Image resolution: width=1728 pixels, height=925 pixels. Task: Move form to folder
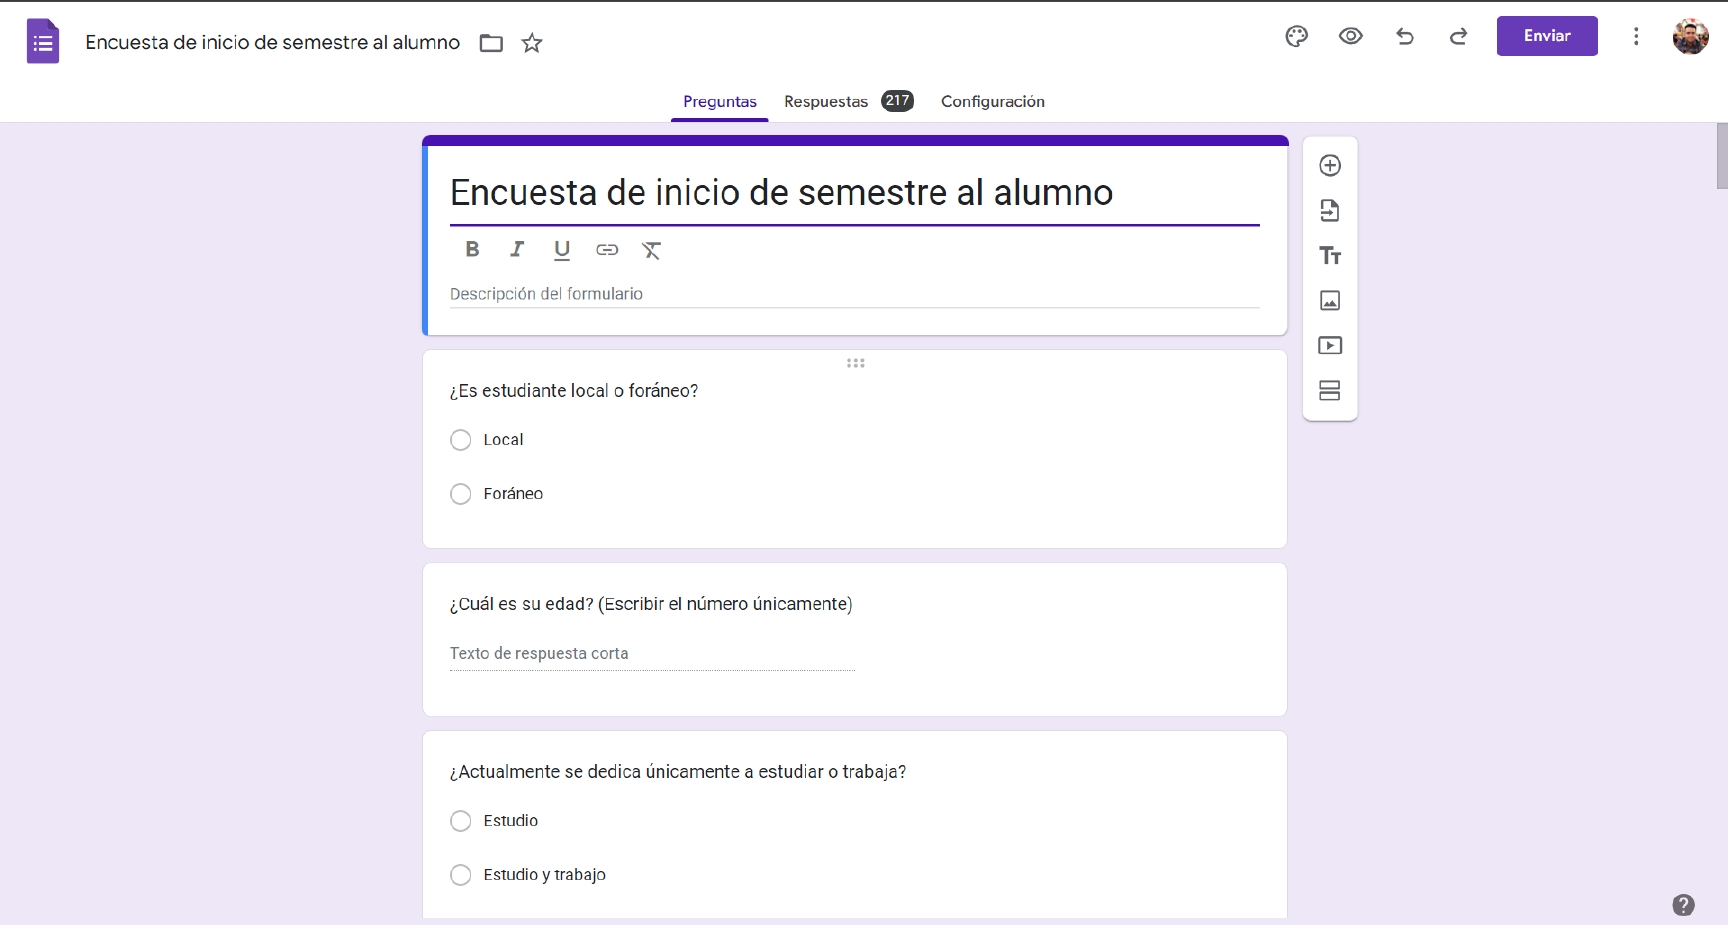[491, 43]
